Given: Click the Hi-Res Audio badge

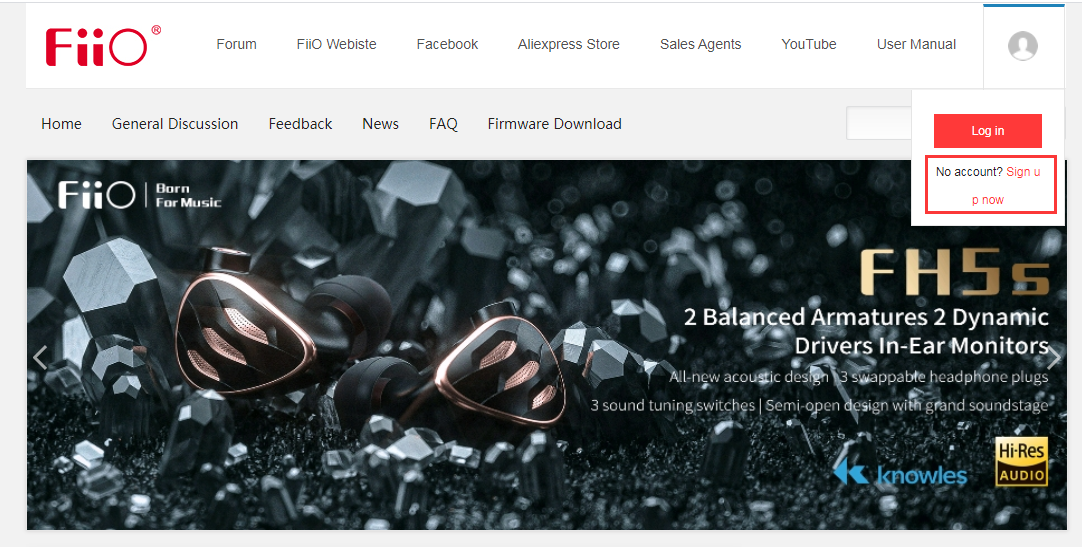Looking at the screenshot, I should 1021,461.
